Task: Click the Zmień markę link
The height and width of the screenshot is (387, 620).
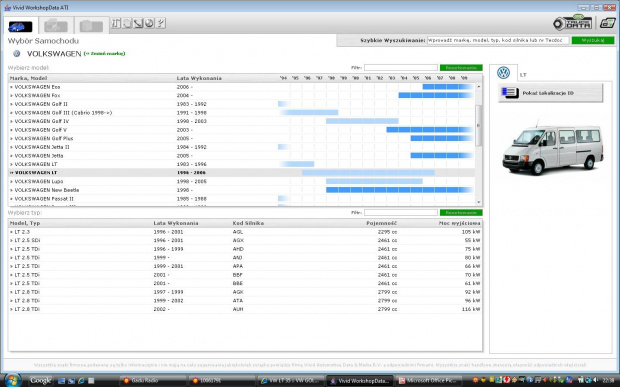Action: point(104,53)
